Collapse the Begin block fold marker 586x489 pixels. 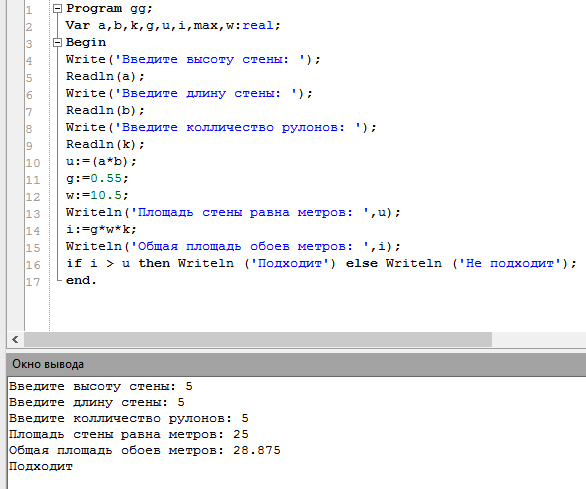57,43
